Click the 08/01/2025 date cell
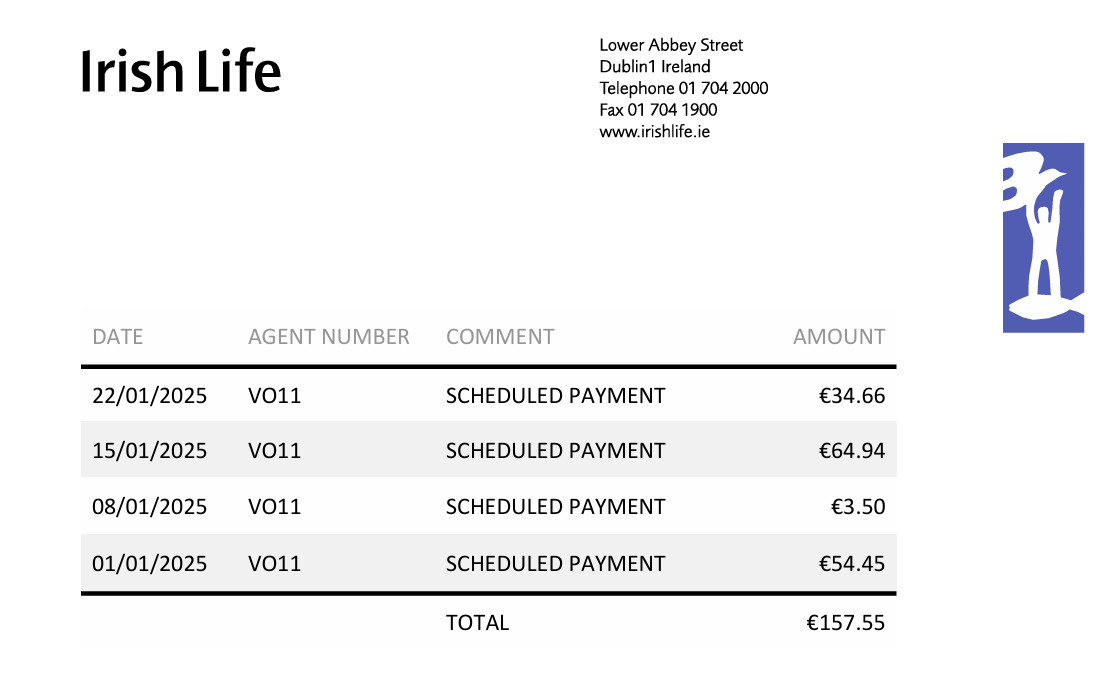 150,507
